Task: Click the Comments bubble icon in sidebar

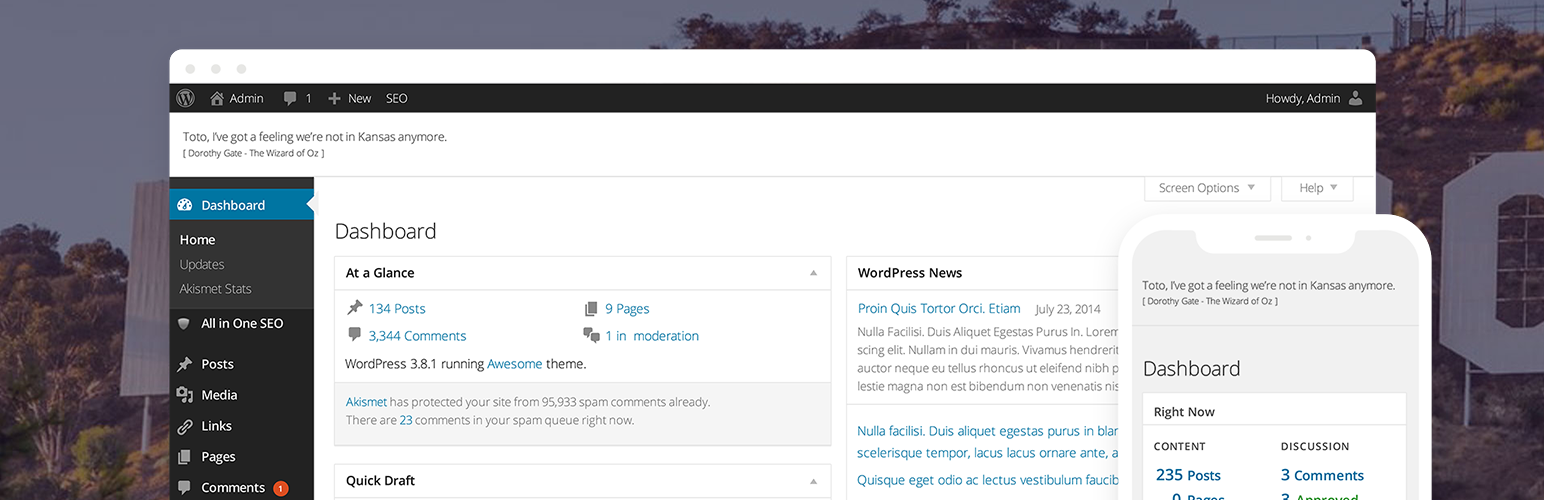Action: coord(184,487)
